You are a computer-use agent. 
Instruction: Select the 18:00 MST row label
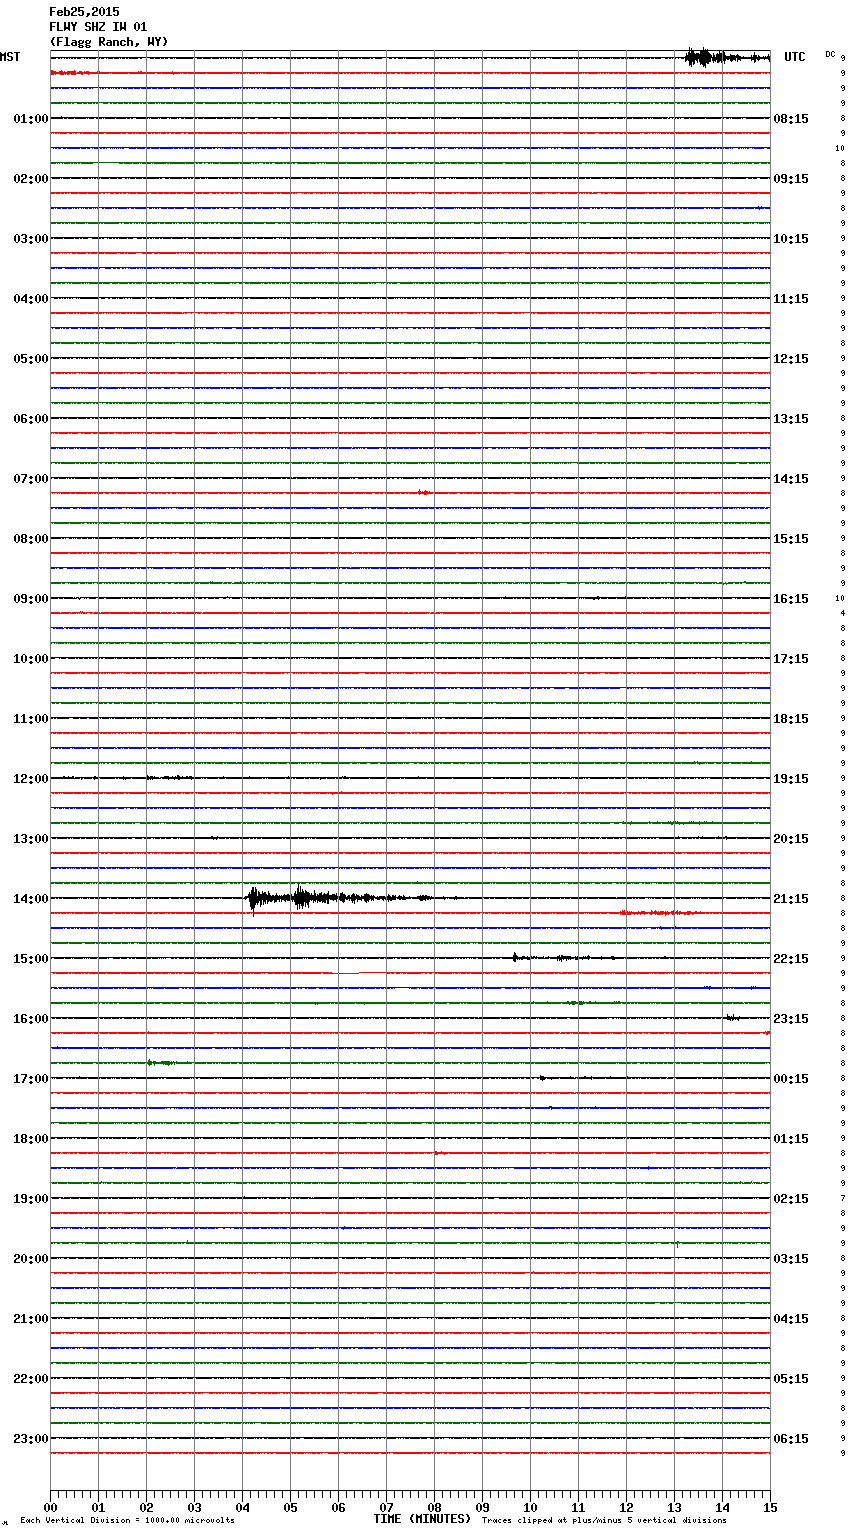point(31,1139)
